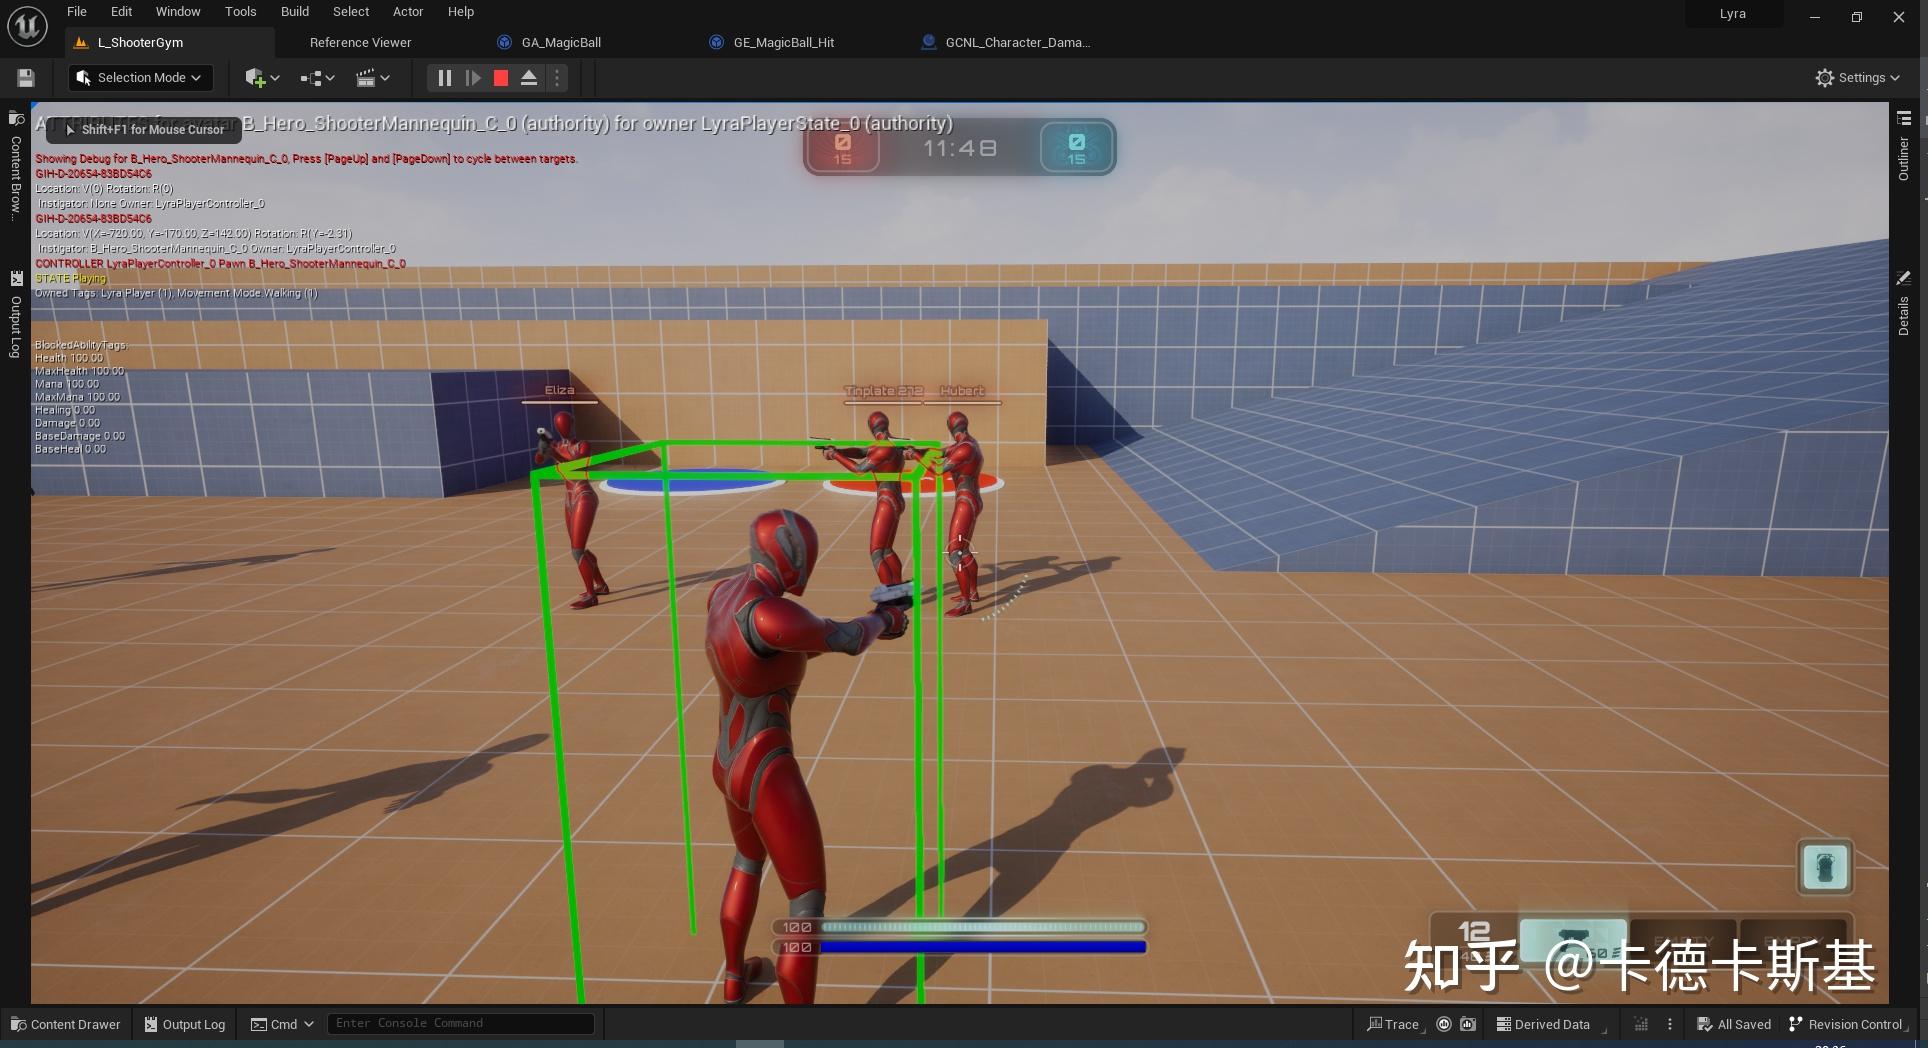Open the Actor menu

click(408, 12)
